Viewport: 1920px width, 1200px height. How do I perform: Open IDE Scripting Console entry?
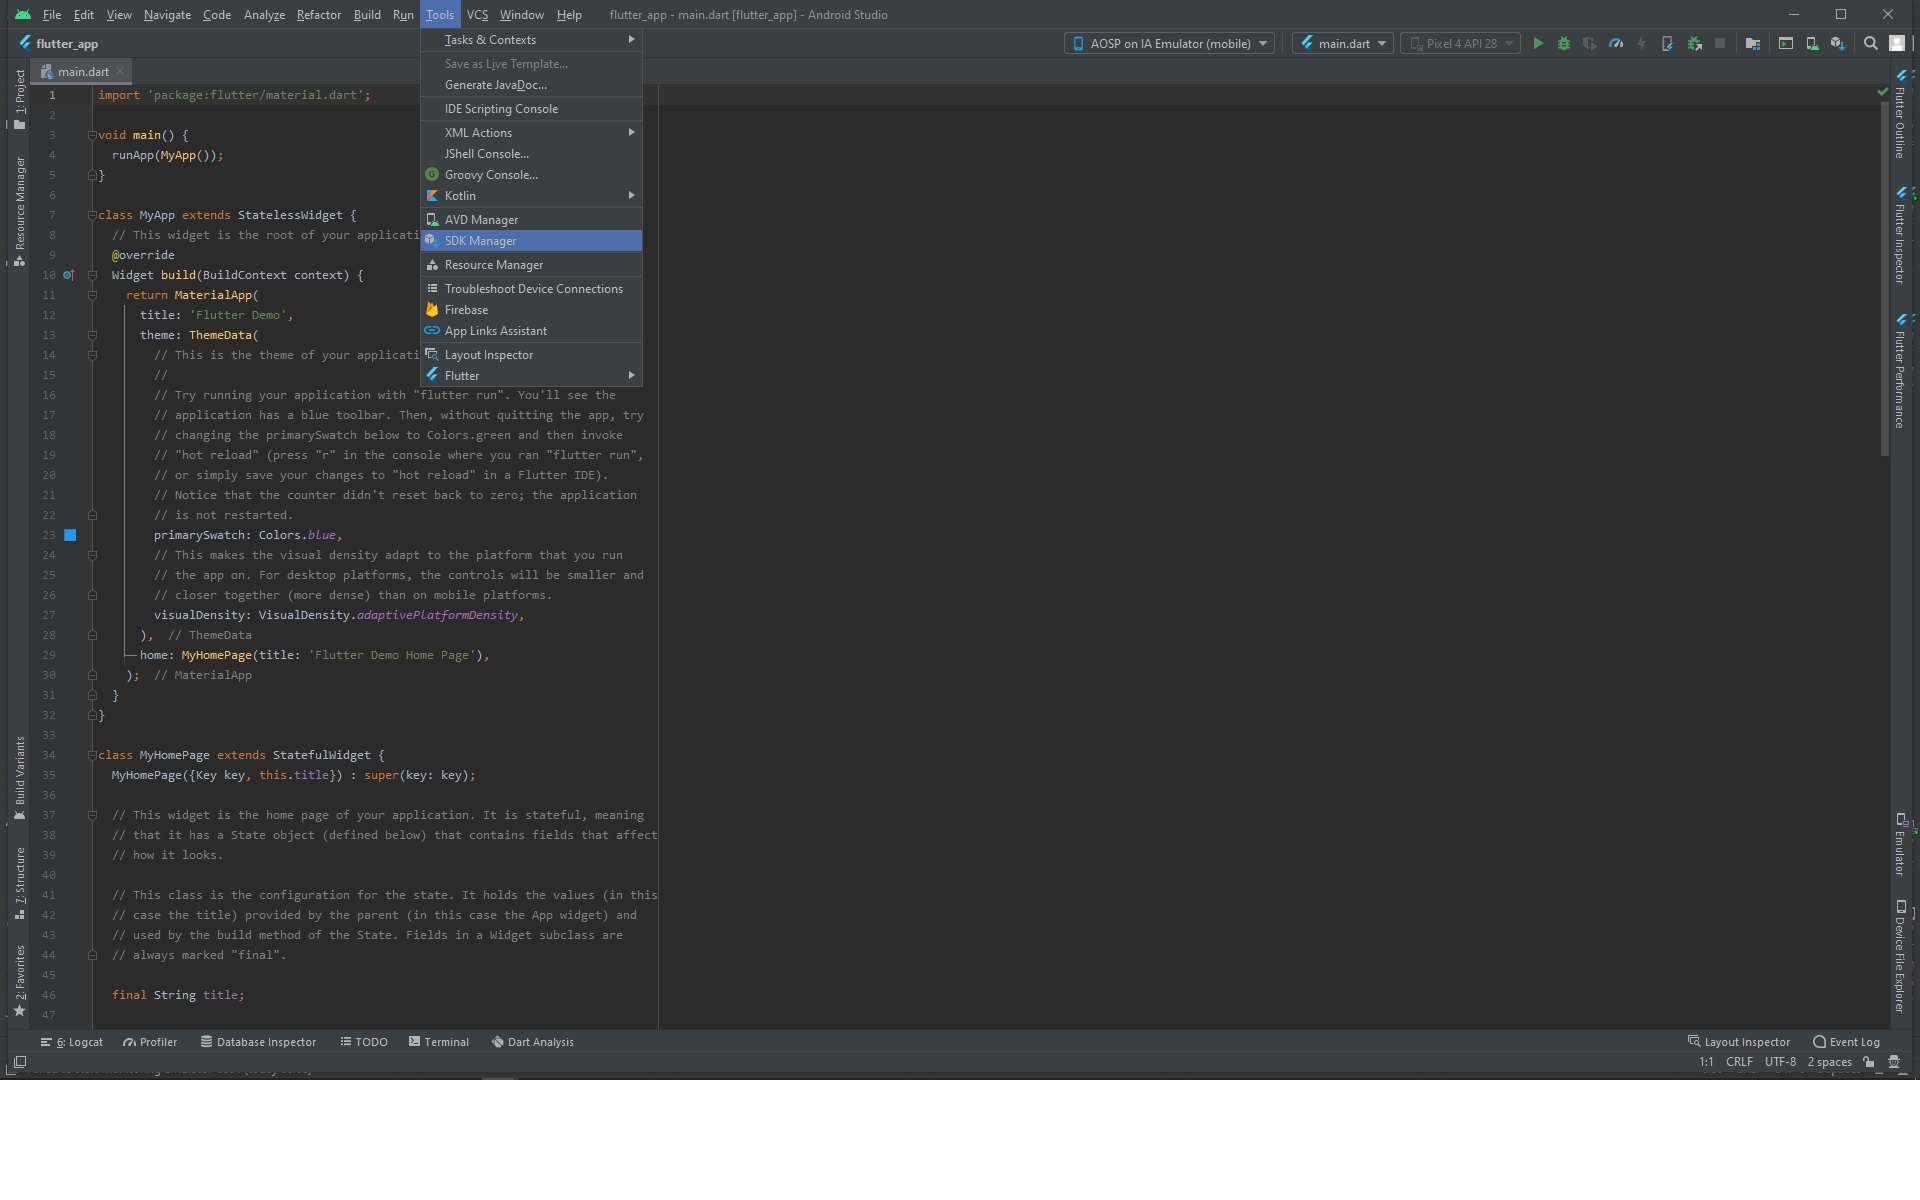tap(531, 109)
